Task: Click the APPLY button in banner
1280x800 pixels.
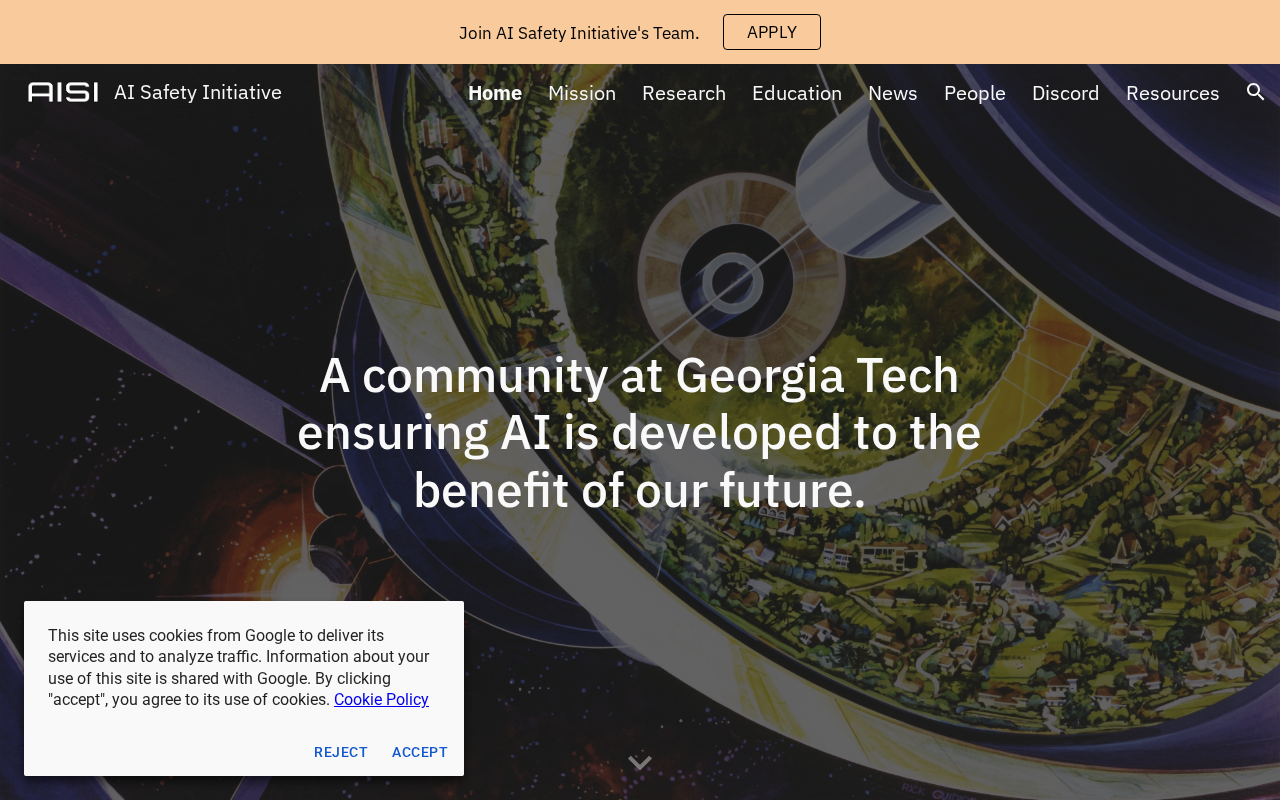Action: (772, 32)
